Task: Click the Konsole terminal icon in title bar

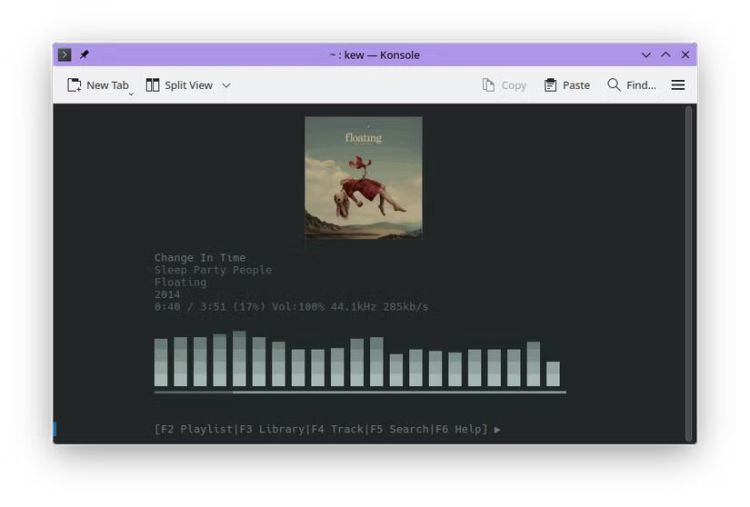Action: 65,55
